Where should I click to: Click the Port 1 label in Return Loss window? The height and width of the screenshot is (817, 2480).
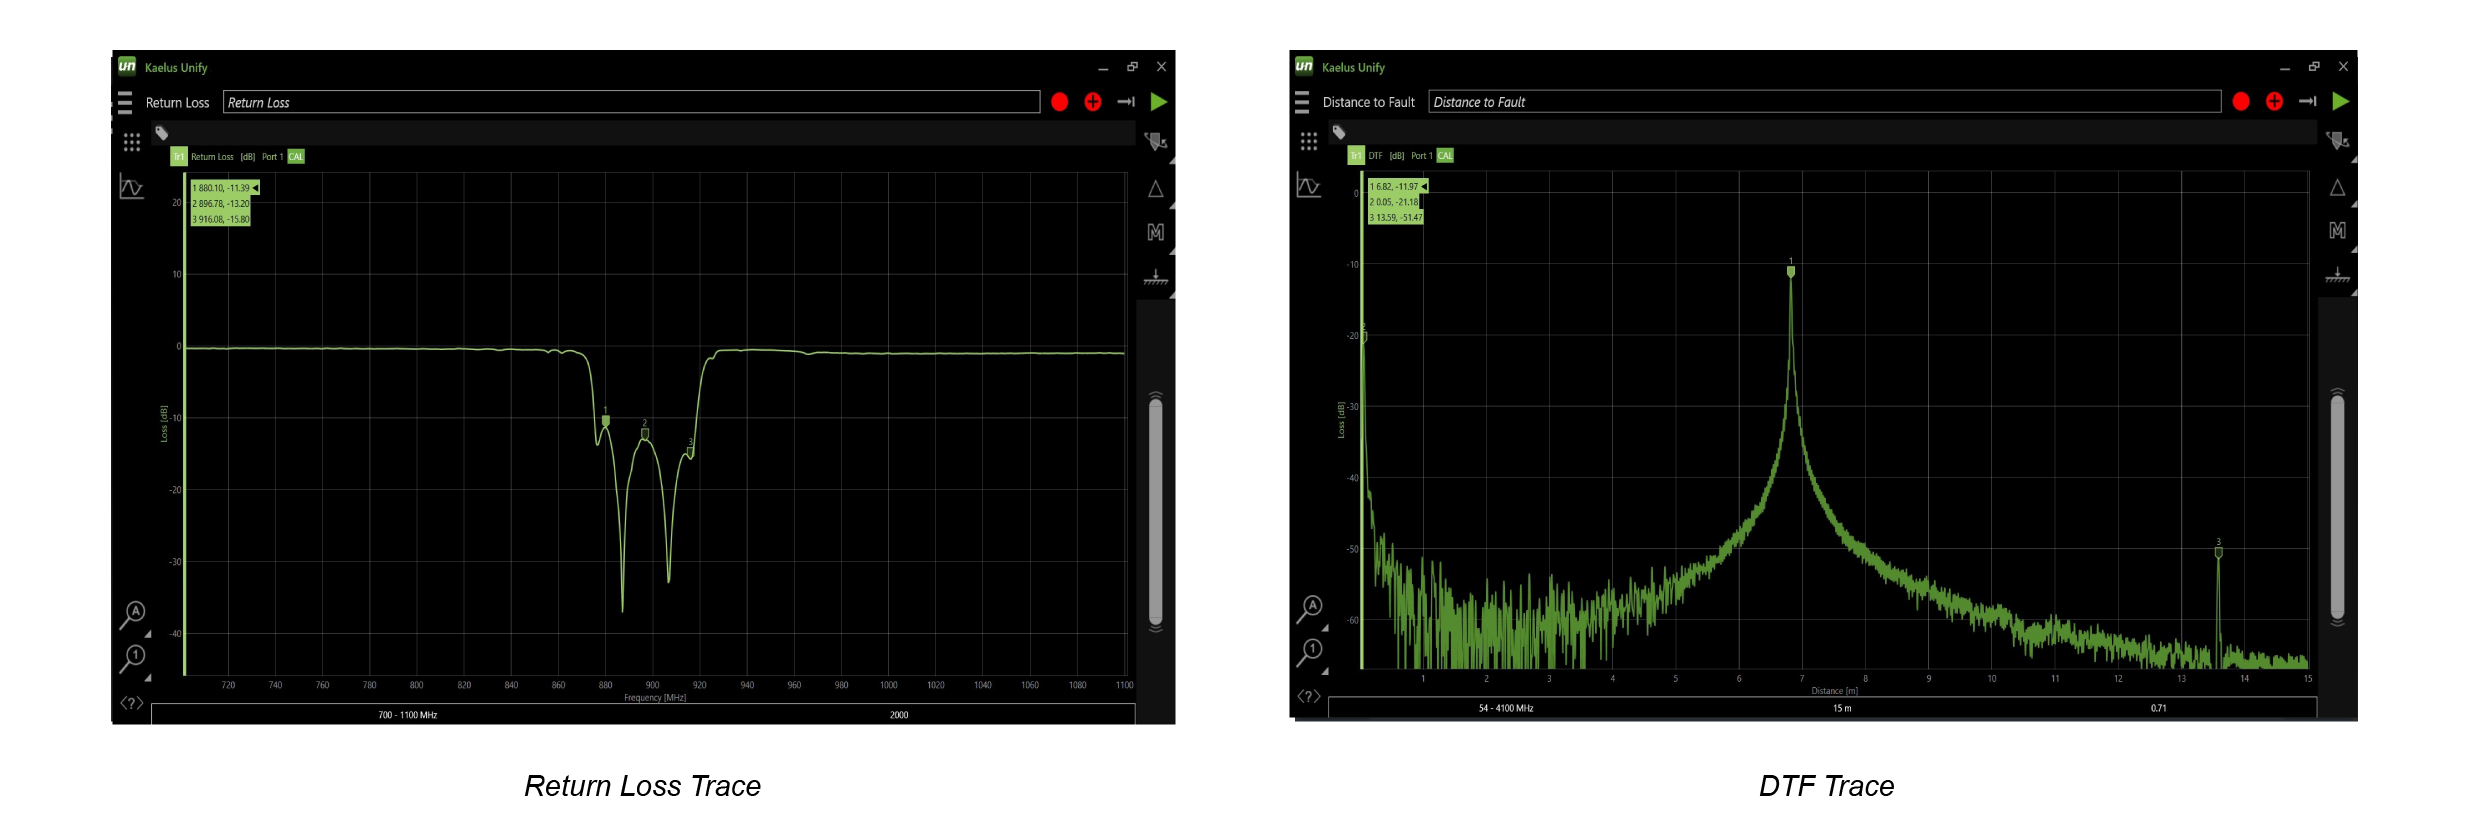tap(271, 157)
